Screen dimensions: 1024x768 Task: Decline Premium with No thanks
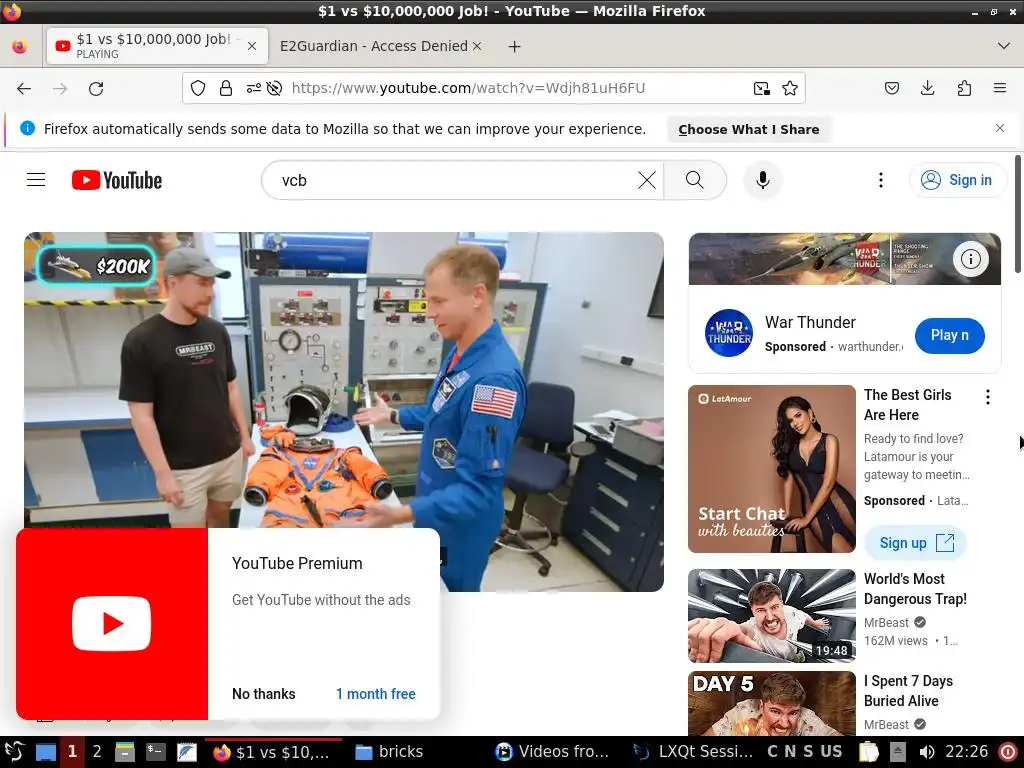263,694
